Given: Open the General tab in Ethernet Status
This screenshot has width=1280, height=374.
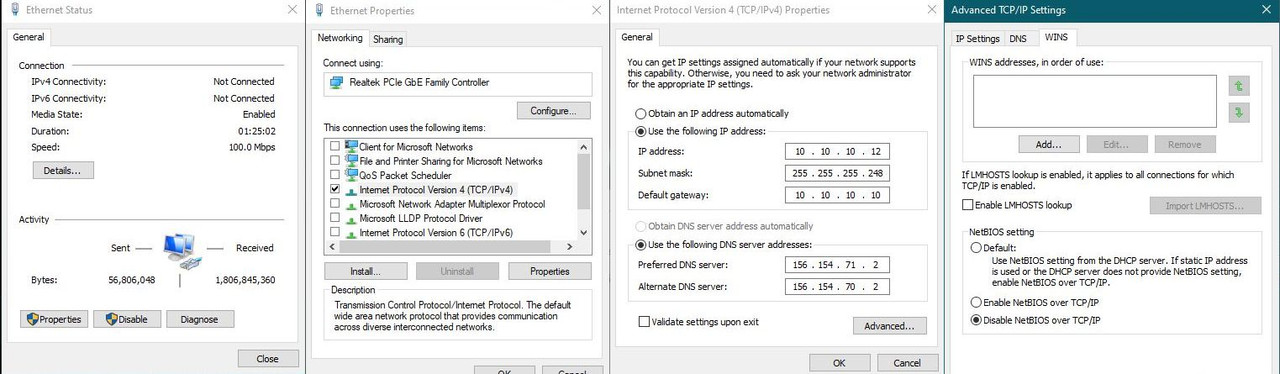Looking at the screenshot, I should pos(28,37).
